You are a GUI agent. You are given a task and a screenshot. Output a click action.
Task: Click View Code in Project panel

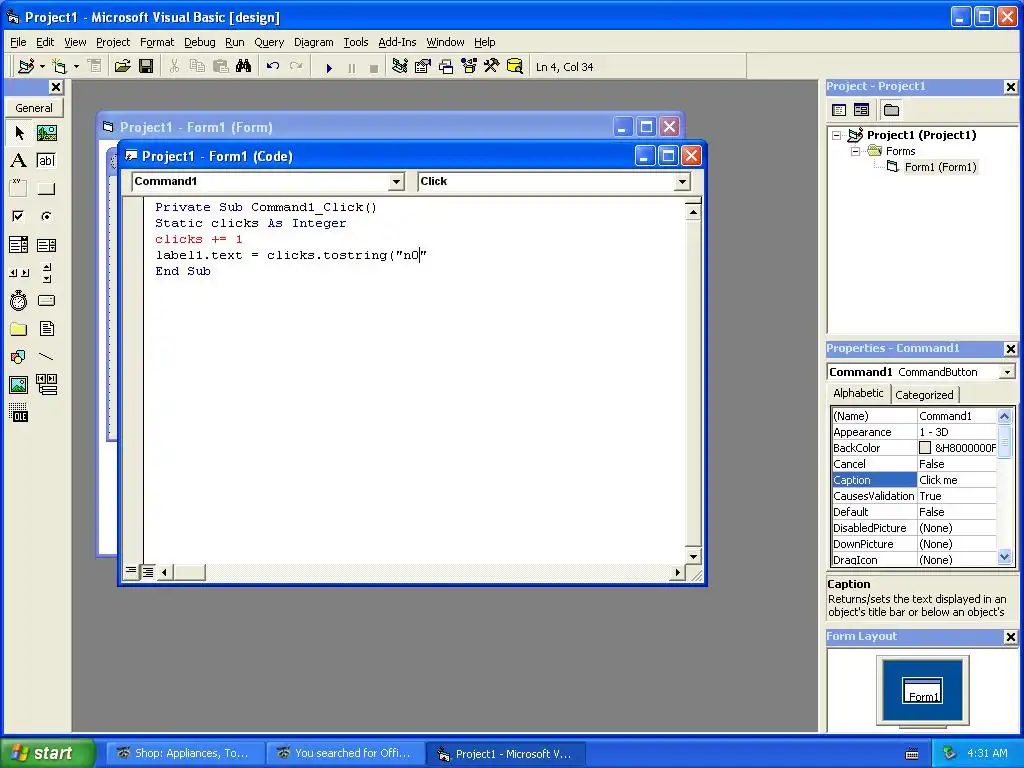pyautogui.click(x=839, y=110)
